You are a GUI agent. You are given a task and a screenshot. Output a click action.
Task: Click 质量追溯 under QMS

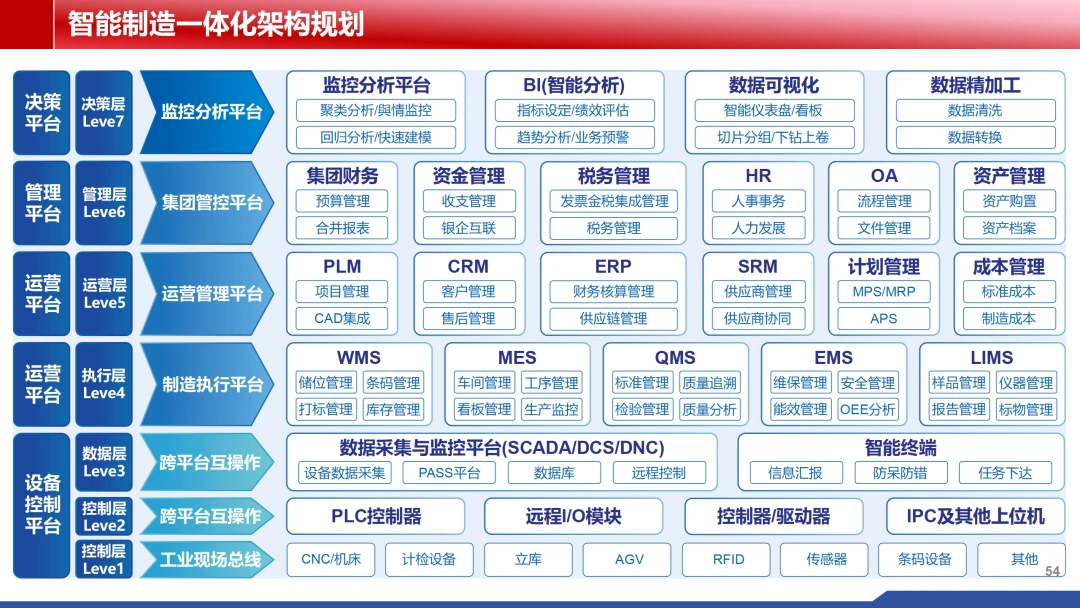click(709, 383)
